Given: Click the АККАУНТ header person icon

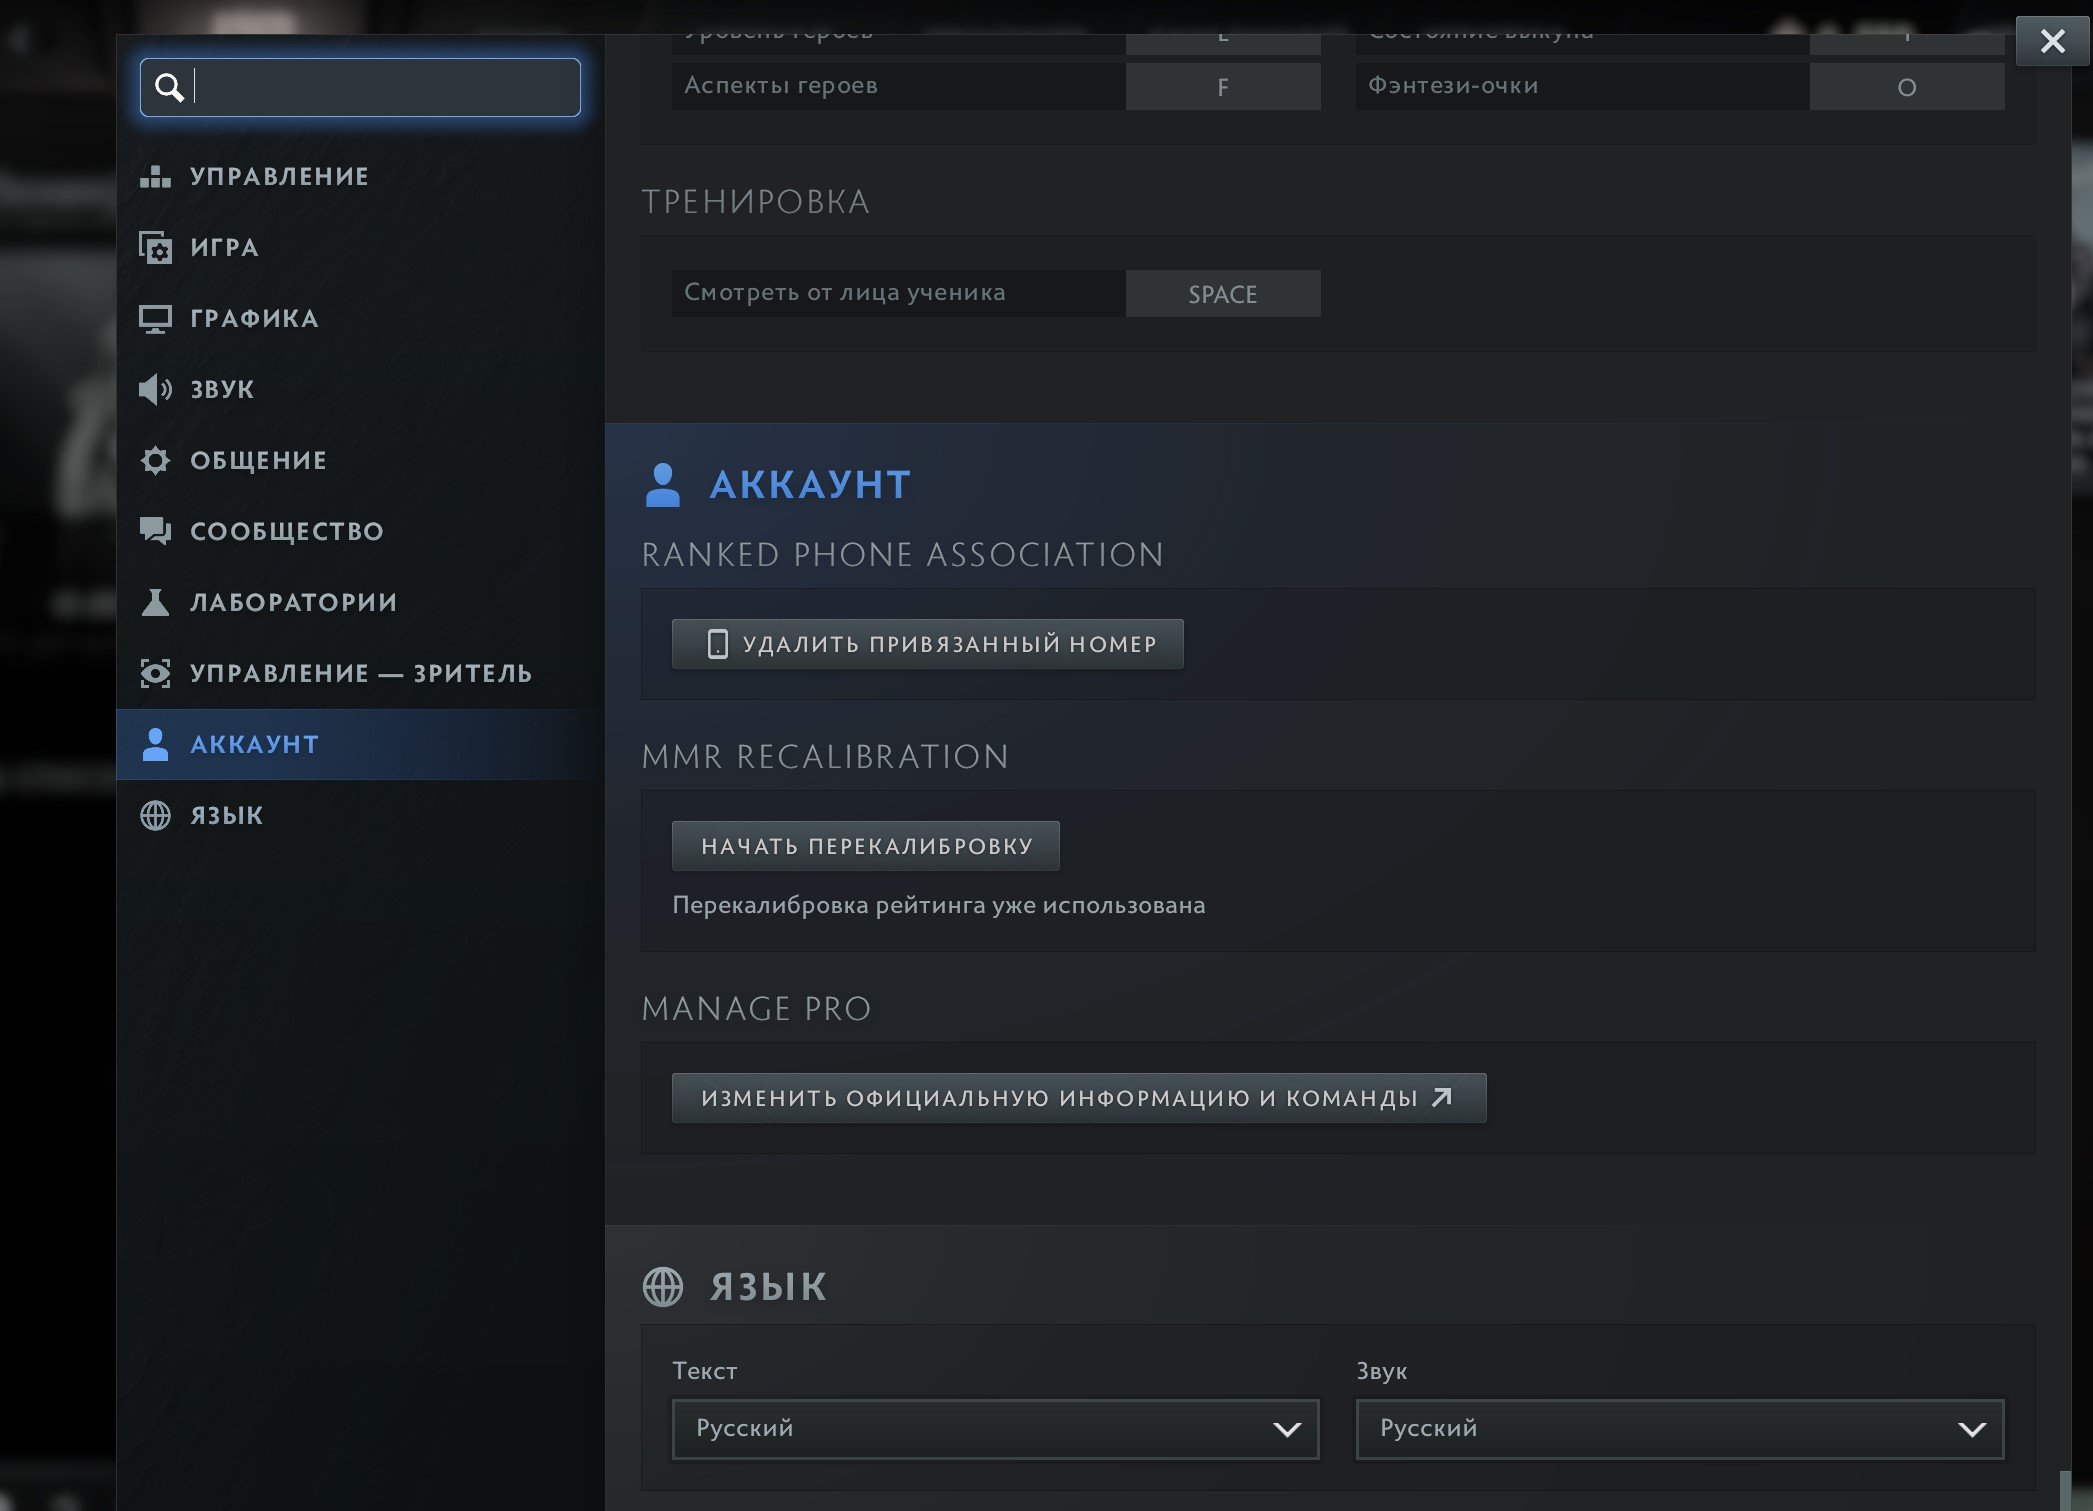Looking at the screenshot, I should click(x=662, y=485).
